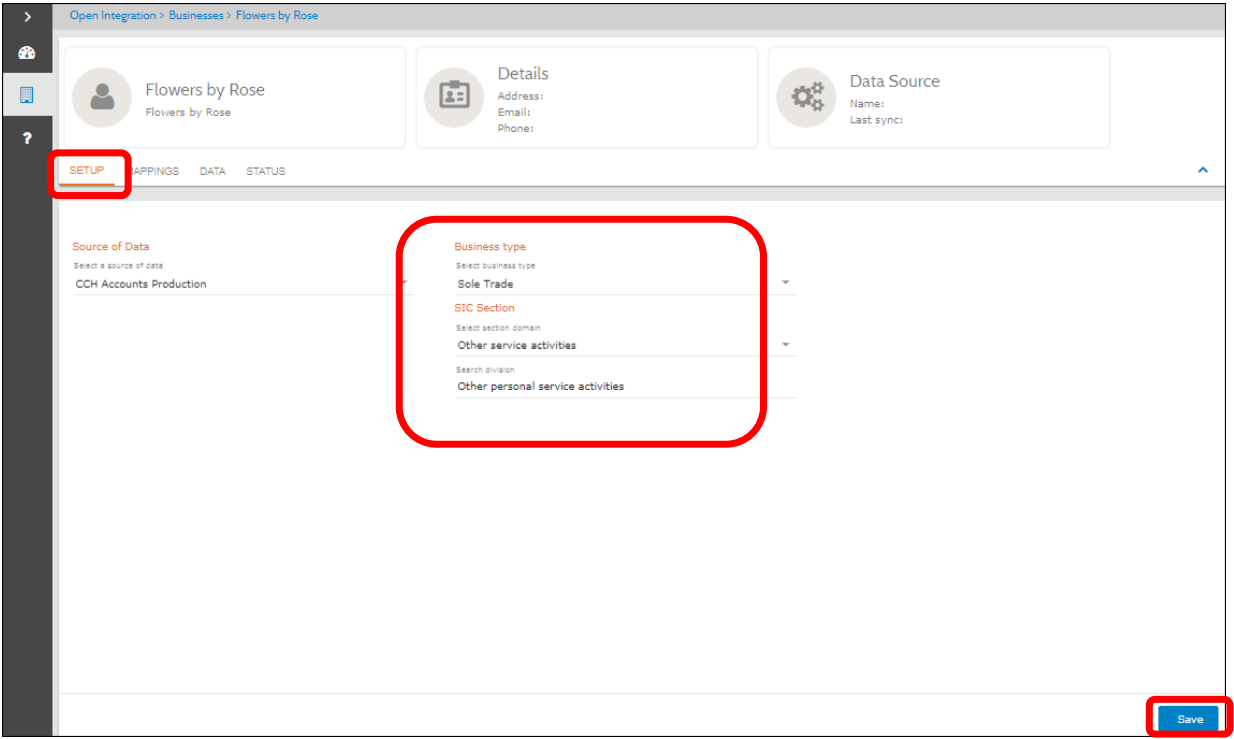1234x739 pixels.
Task: Switch to the SETUP tab
Action: point(87,171)
